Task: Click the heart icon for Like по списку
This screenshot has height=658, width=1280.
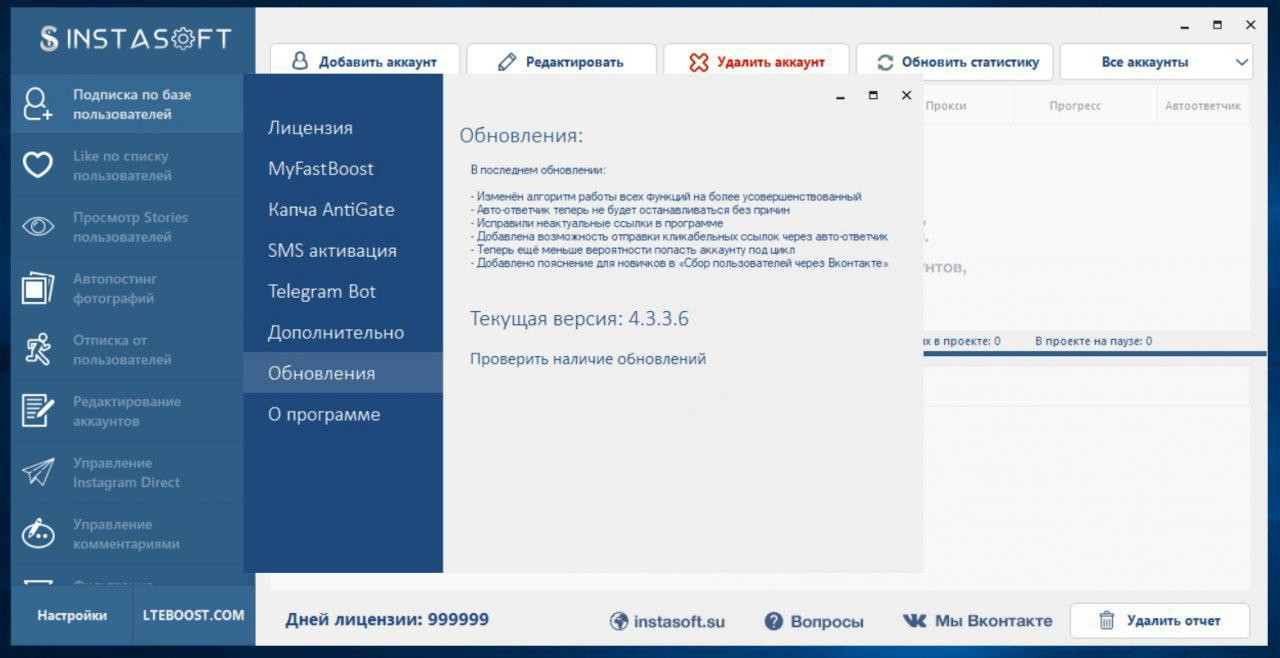Action: 38,166
